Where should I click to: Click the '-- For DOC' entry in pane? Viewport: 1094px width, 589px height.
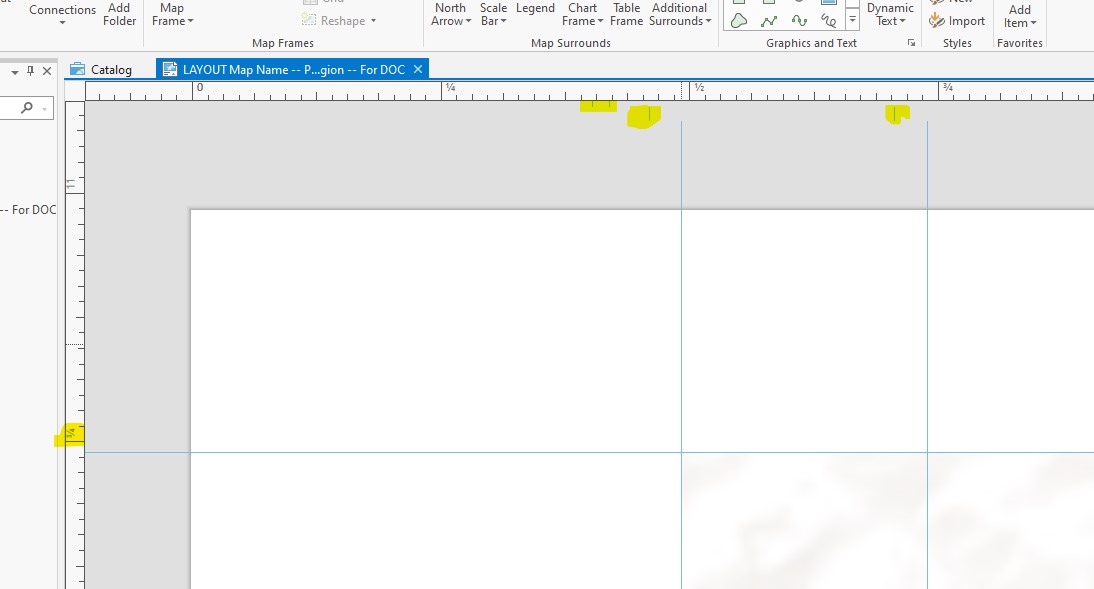29,209
